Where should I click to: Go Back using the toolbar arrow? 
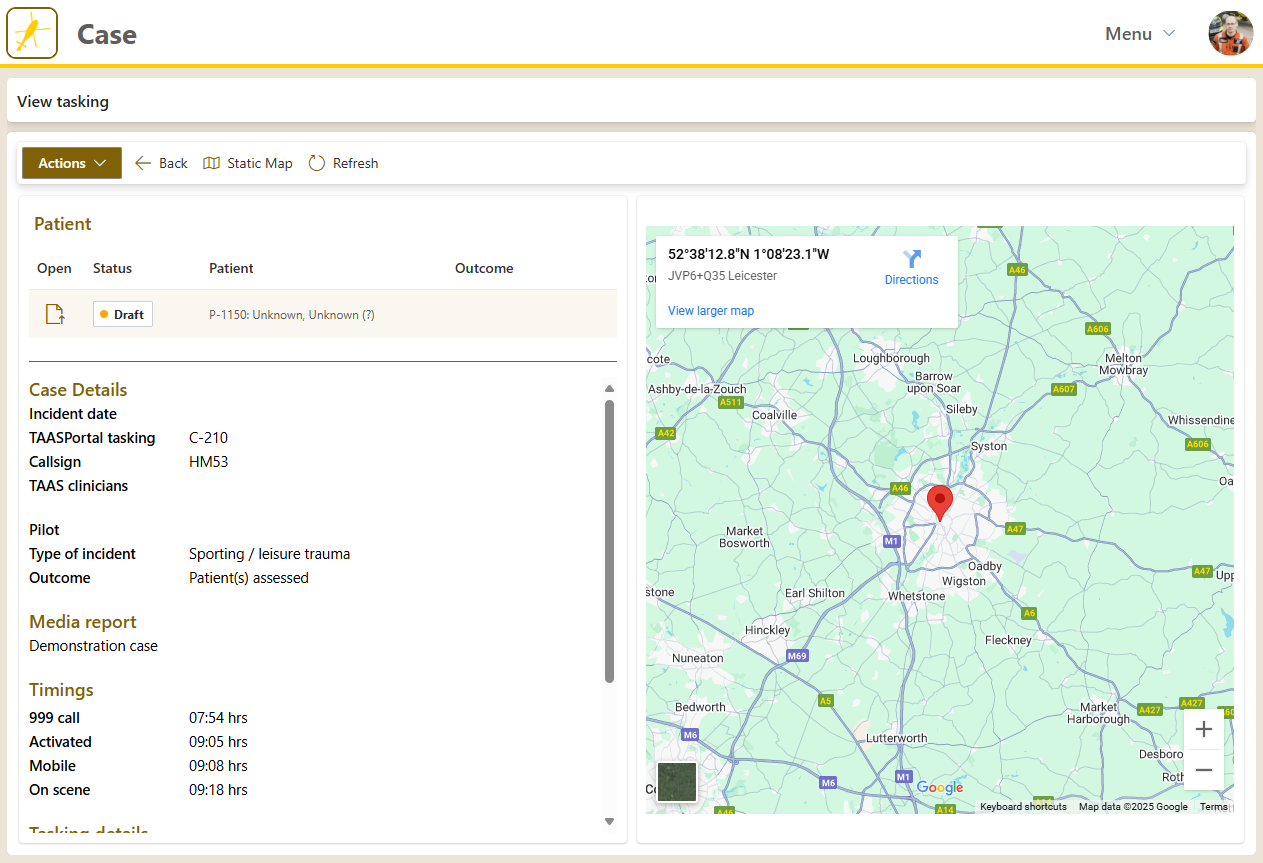point(161,163)
